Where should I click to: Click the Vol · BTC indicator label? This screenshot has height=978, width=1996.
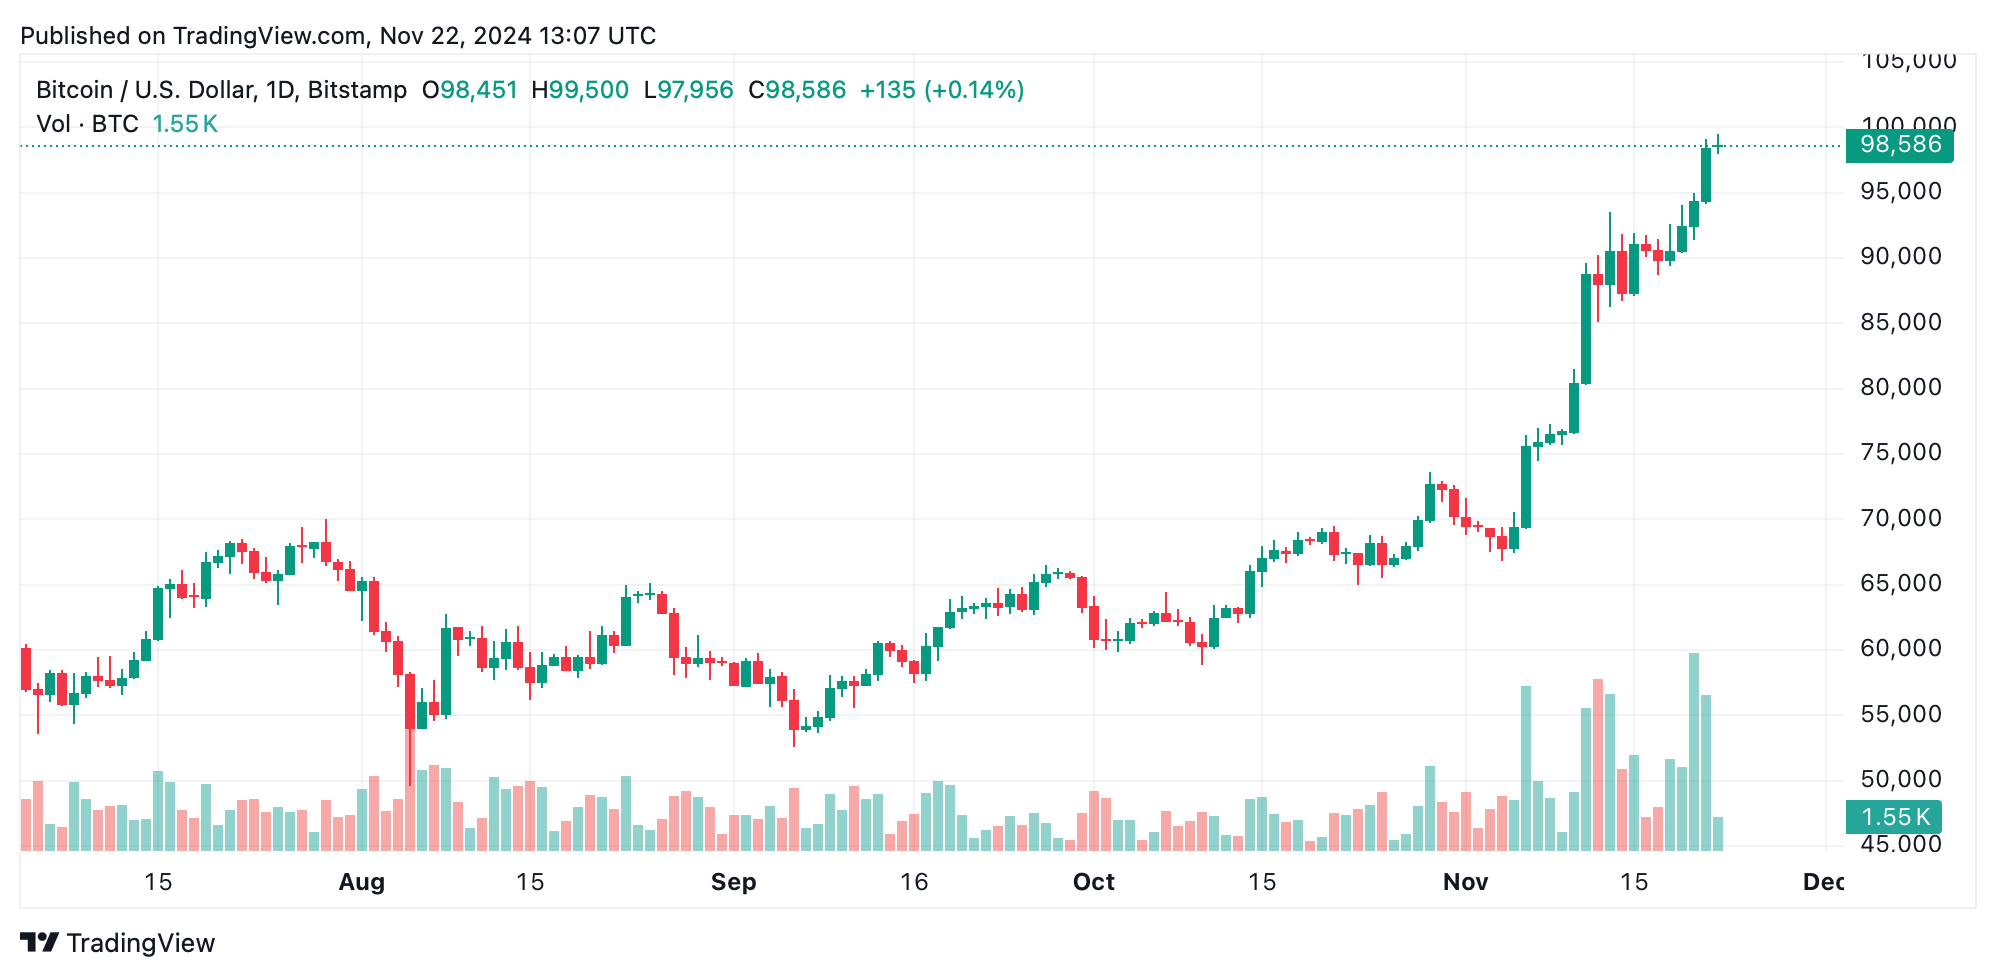point(87,124)
